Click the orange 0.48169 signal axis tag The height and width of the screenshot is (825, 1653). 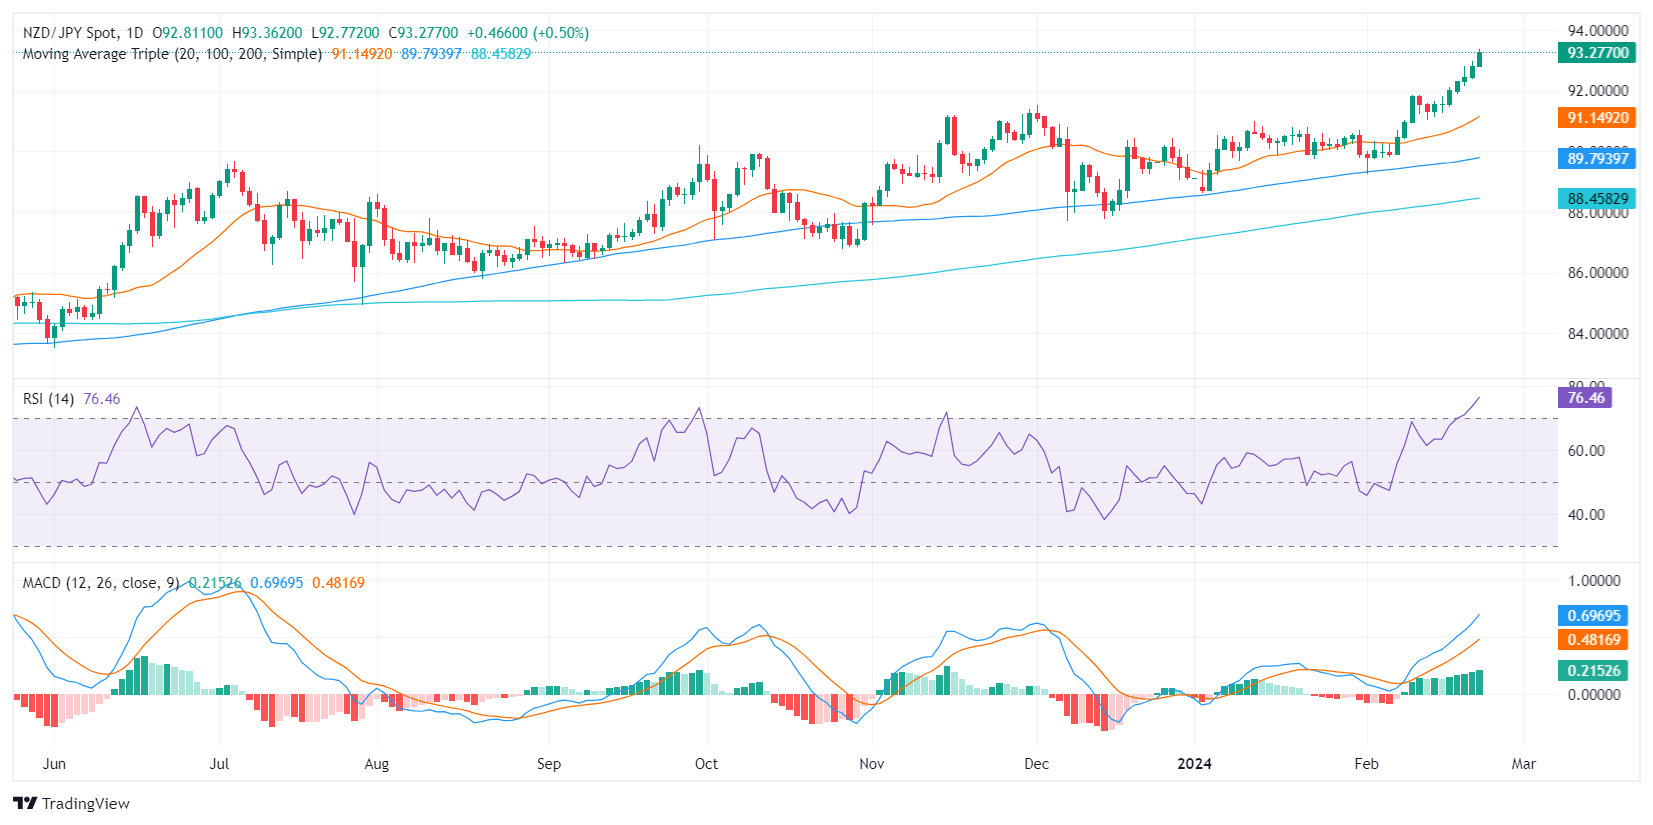pyautogui.click(x=1593, y=640)
